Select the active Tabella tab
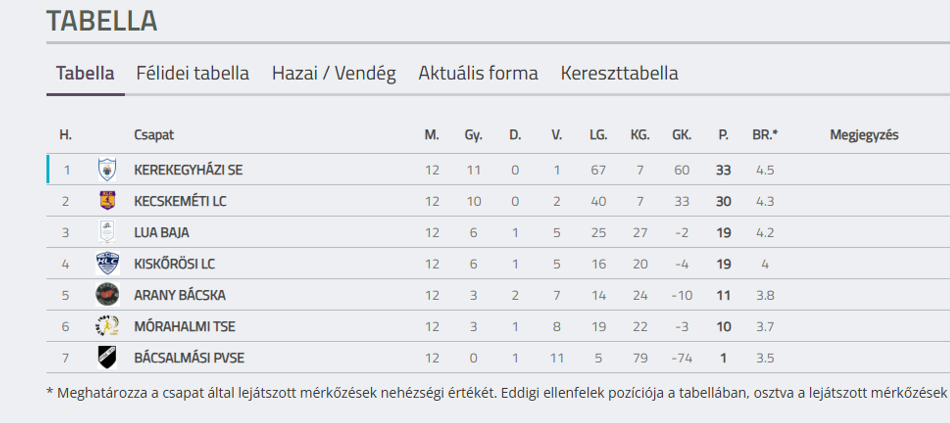 (85, 73)
